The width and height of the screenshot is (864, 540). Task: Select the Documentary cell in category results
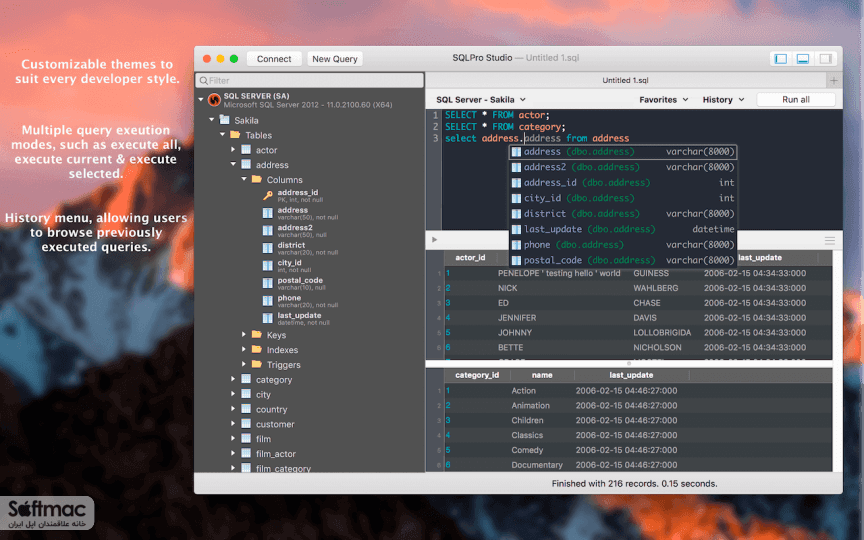tap(537, 465)
